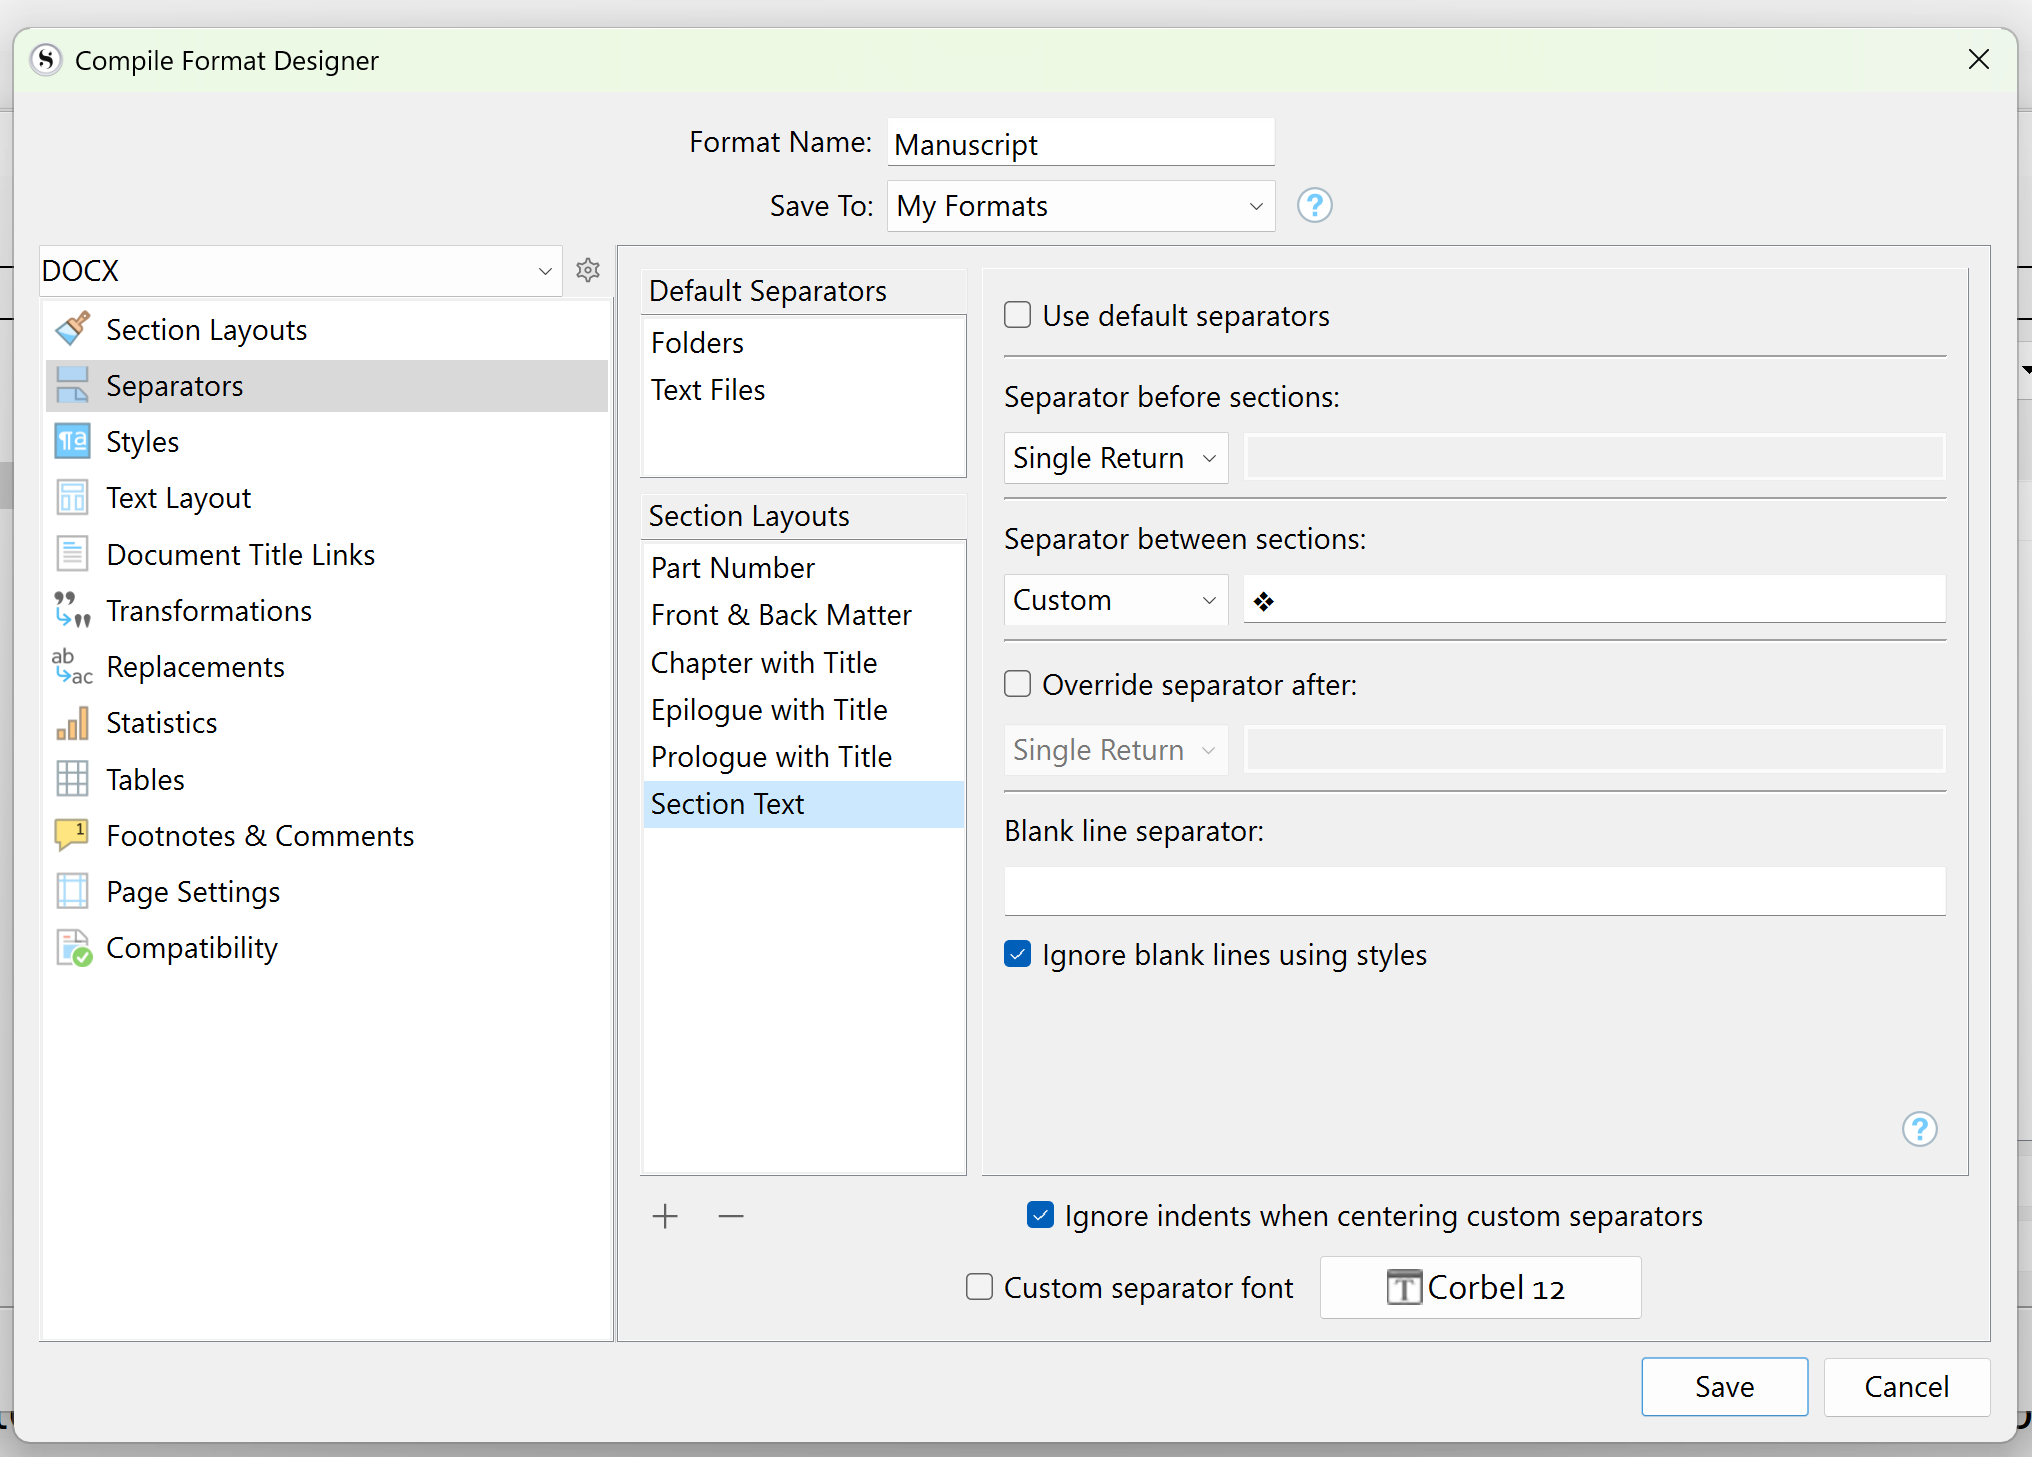Open the Corbel 12 font picker
The height and width of the screenshot is (1457, 2032).
point(1480,1287)
